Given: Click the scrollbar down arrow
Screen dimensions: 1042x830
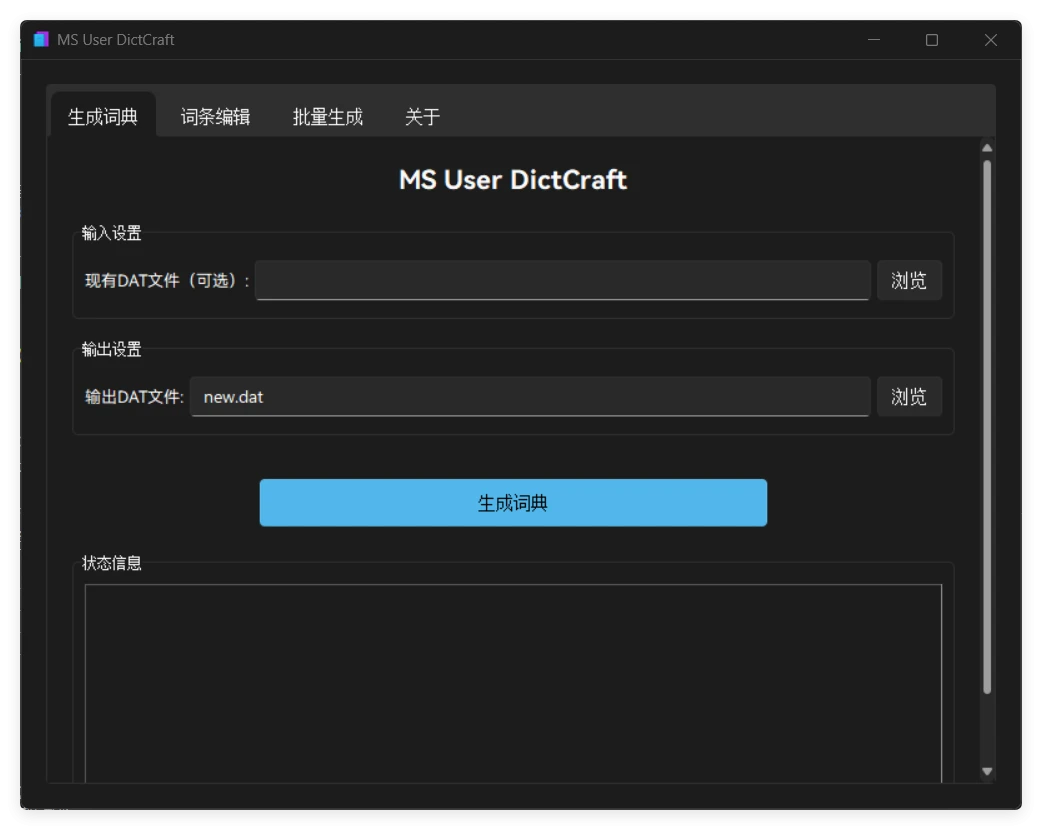Looking at the screenshot, I should (x=987, y=772).
